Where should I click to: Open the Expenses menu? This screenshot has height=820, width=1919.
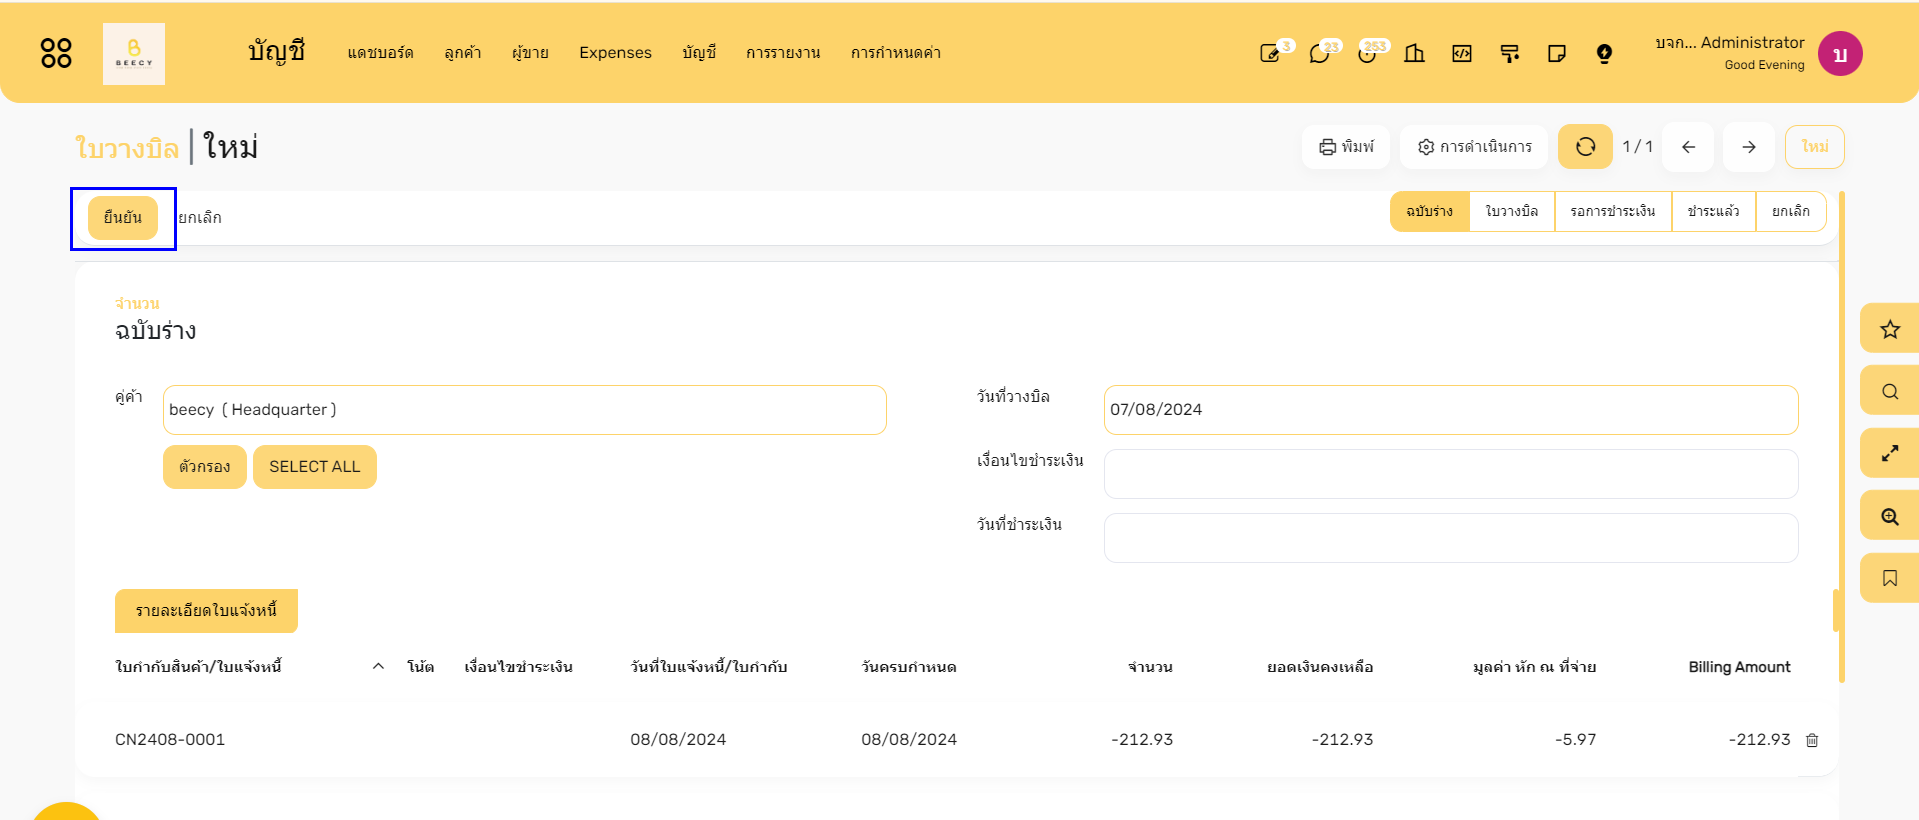(615, 53)
